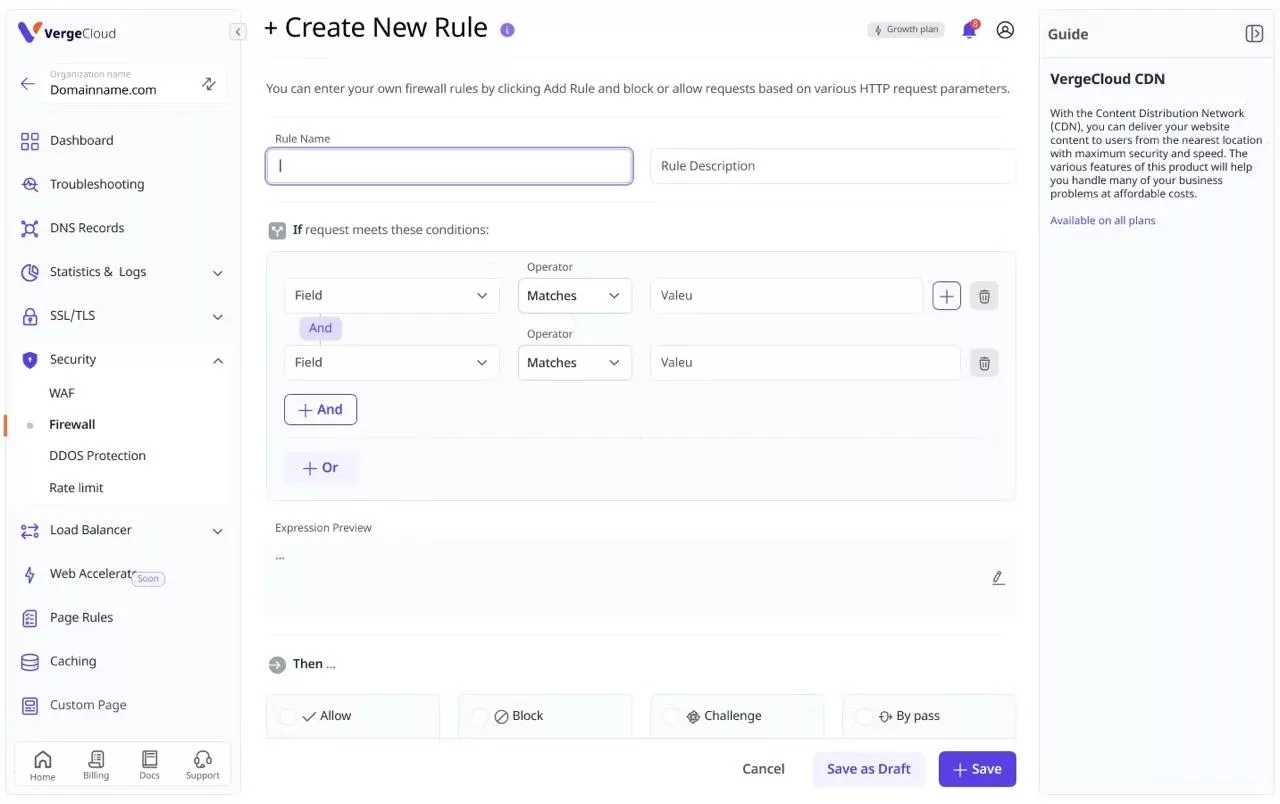Collapse the Guide panel icon
This screenshot has width=1280, height=804.
click(x=1254, y=33)
